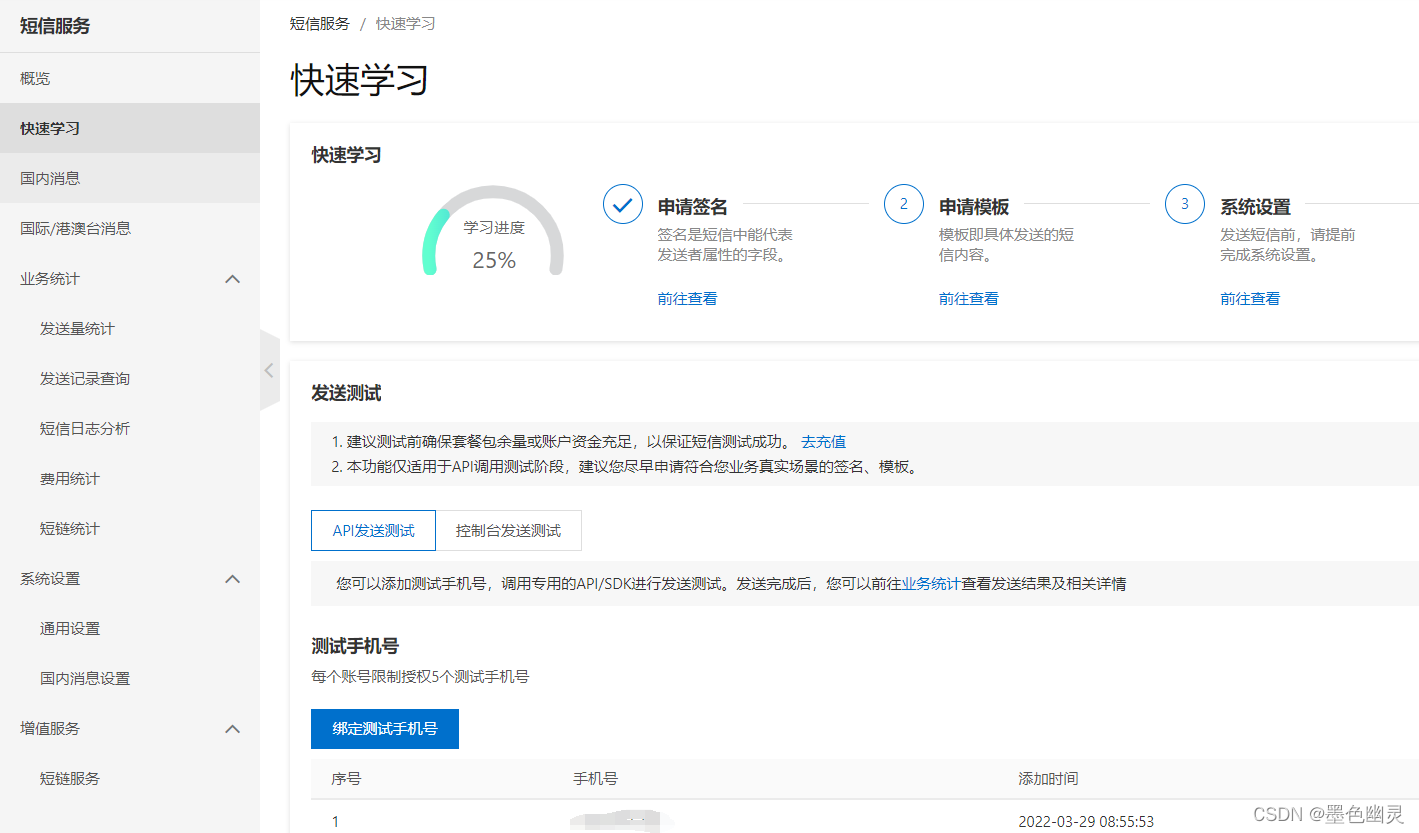Open 发送记录查询 submenu item

[130, 378]
